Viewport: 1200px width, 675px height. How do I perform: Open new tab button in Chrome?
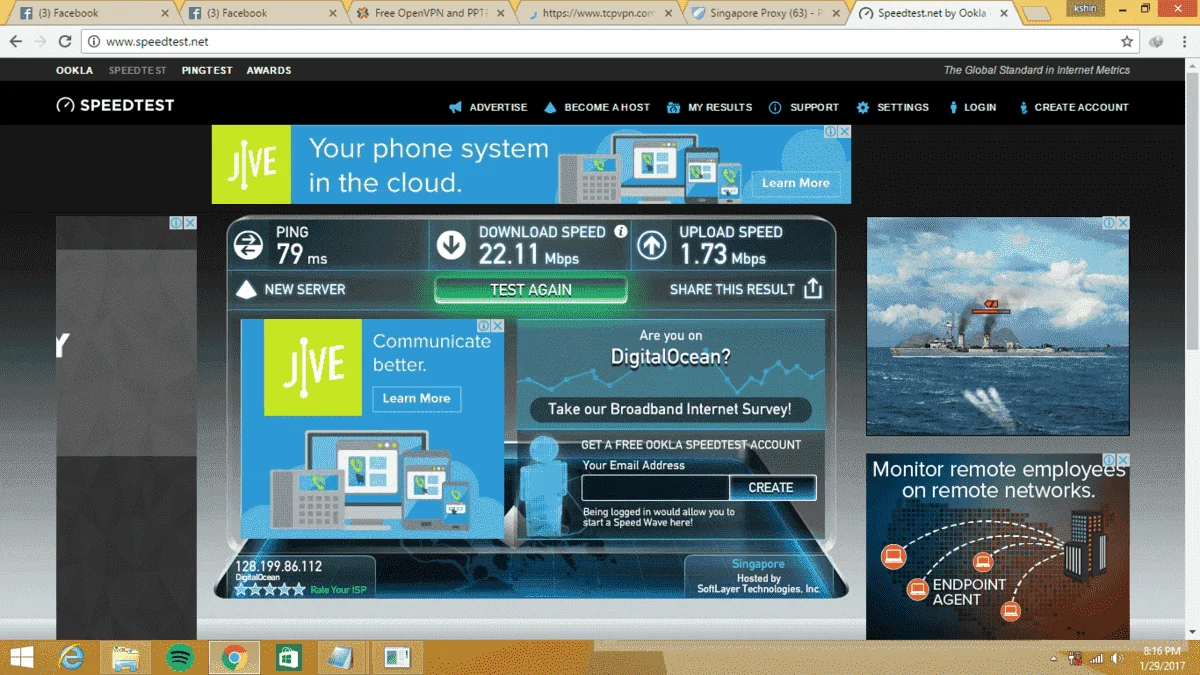point(1036,13)
